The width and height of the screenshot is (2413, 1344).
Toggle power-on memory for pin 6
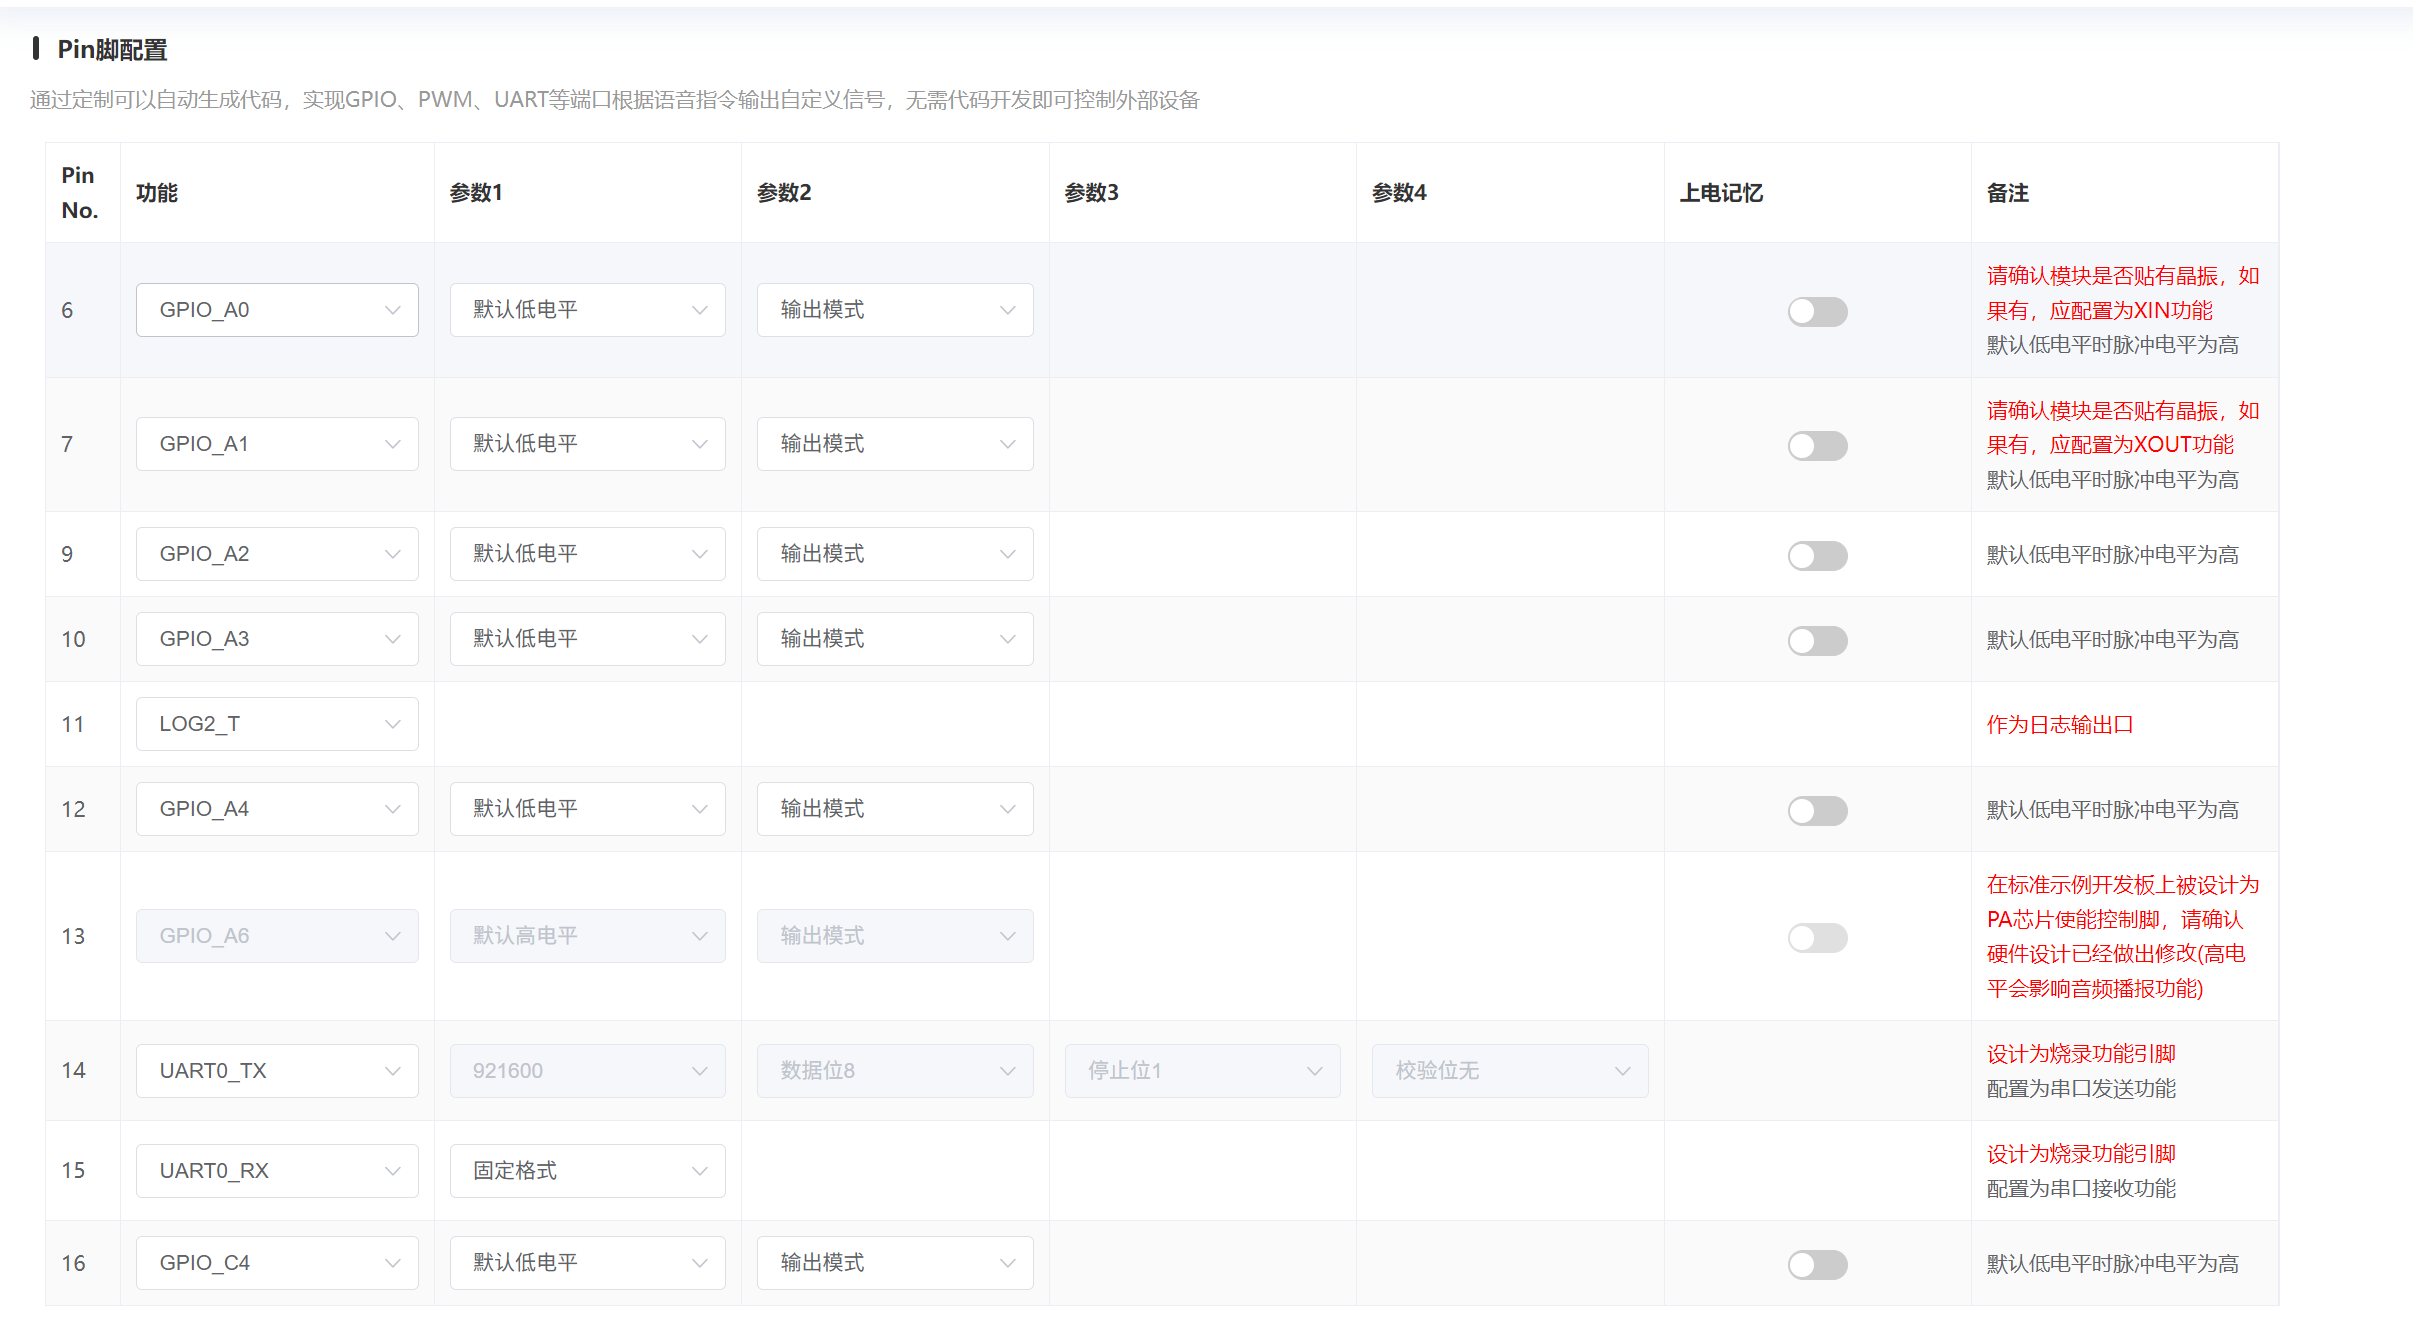[1817, 312]
